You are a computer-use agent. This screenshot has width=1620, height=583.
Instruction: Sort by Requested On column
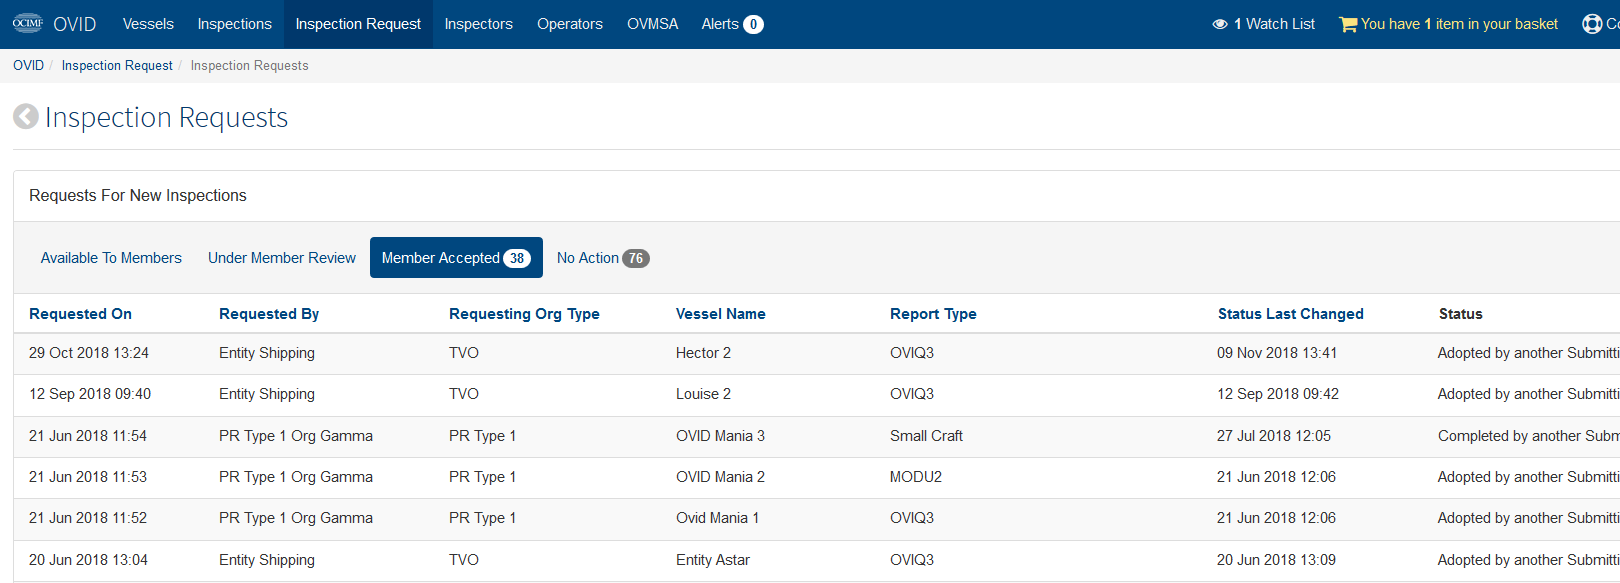click(x=80, y=314)
